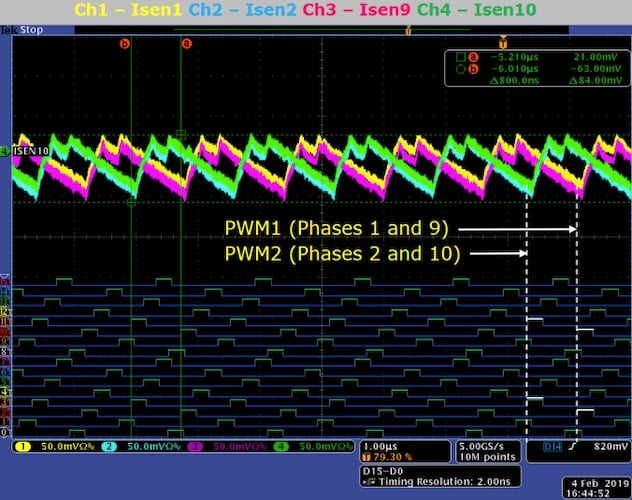Click the channel 4 green badge

tap(281, 446)
